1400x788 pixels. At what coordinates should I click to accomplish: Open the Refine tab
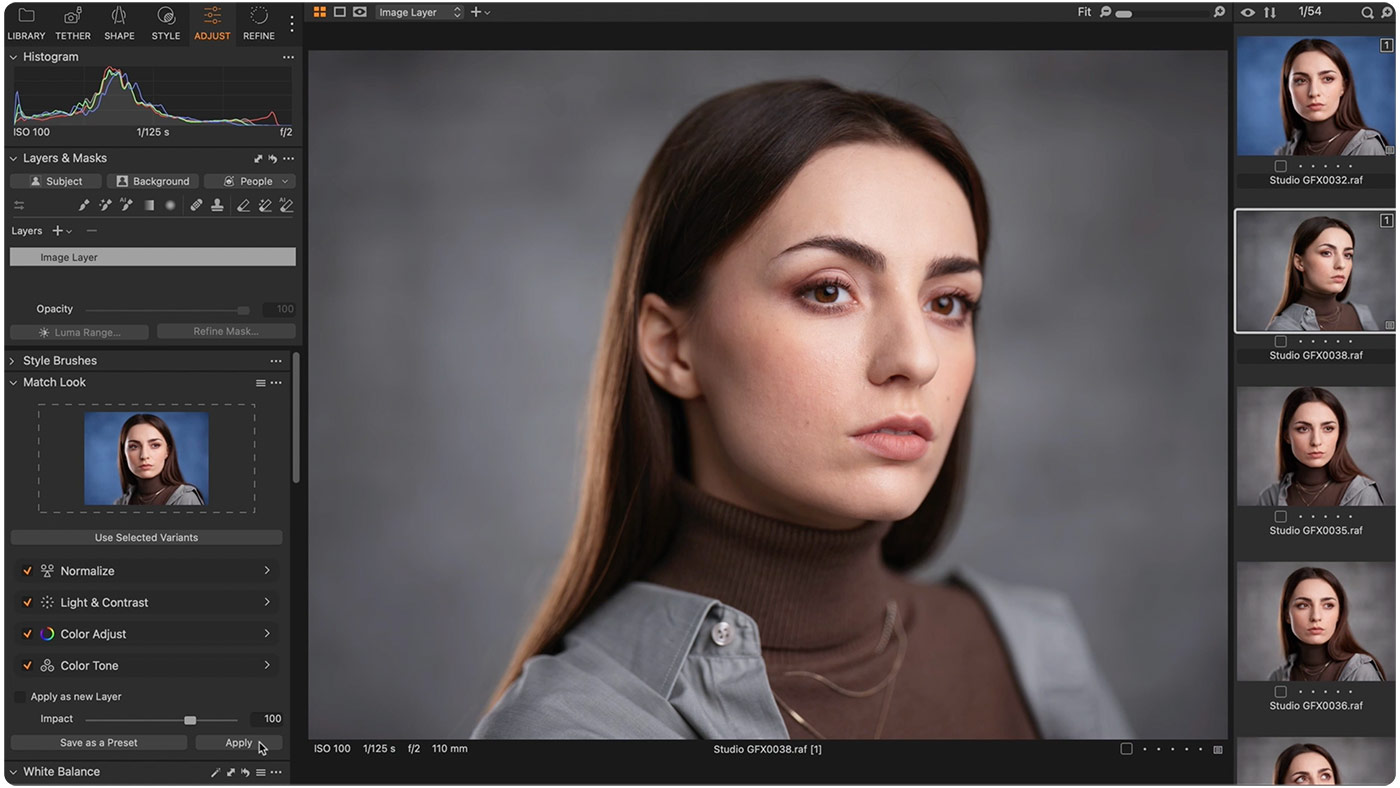click(259, 23)
